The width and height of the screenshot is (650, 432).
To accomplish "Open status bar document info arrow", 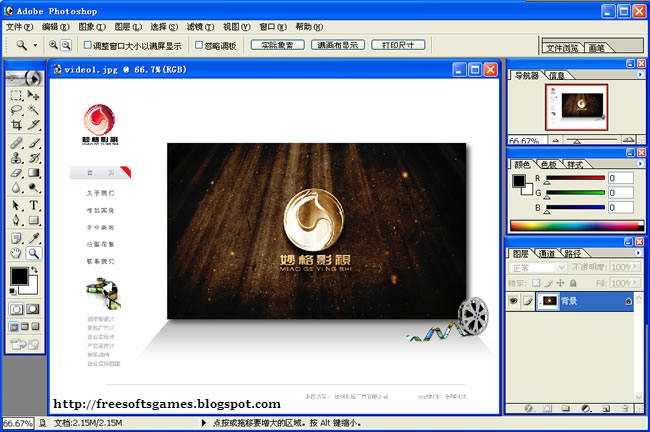I will pos(204,423).
